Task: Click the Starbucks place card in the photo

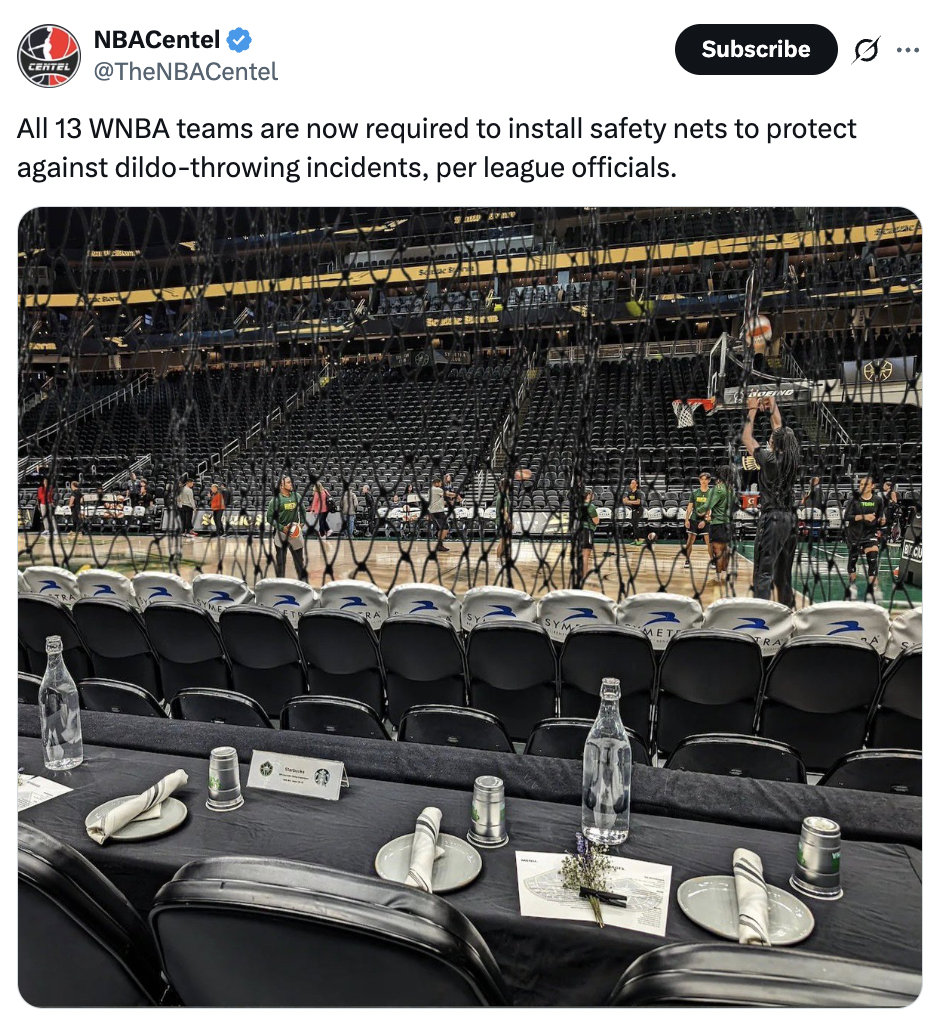Action: click(x=297, y=774)
